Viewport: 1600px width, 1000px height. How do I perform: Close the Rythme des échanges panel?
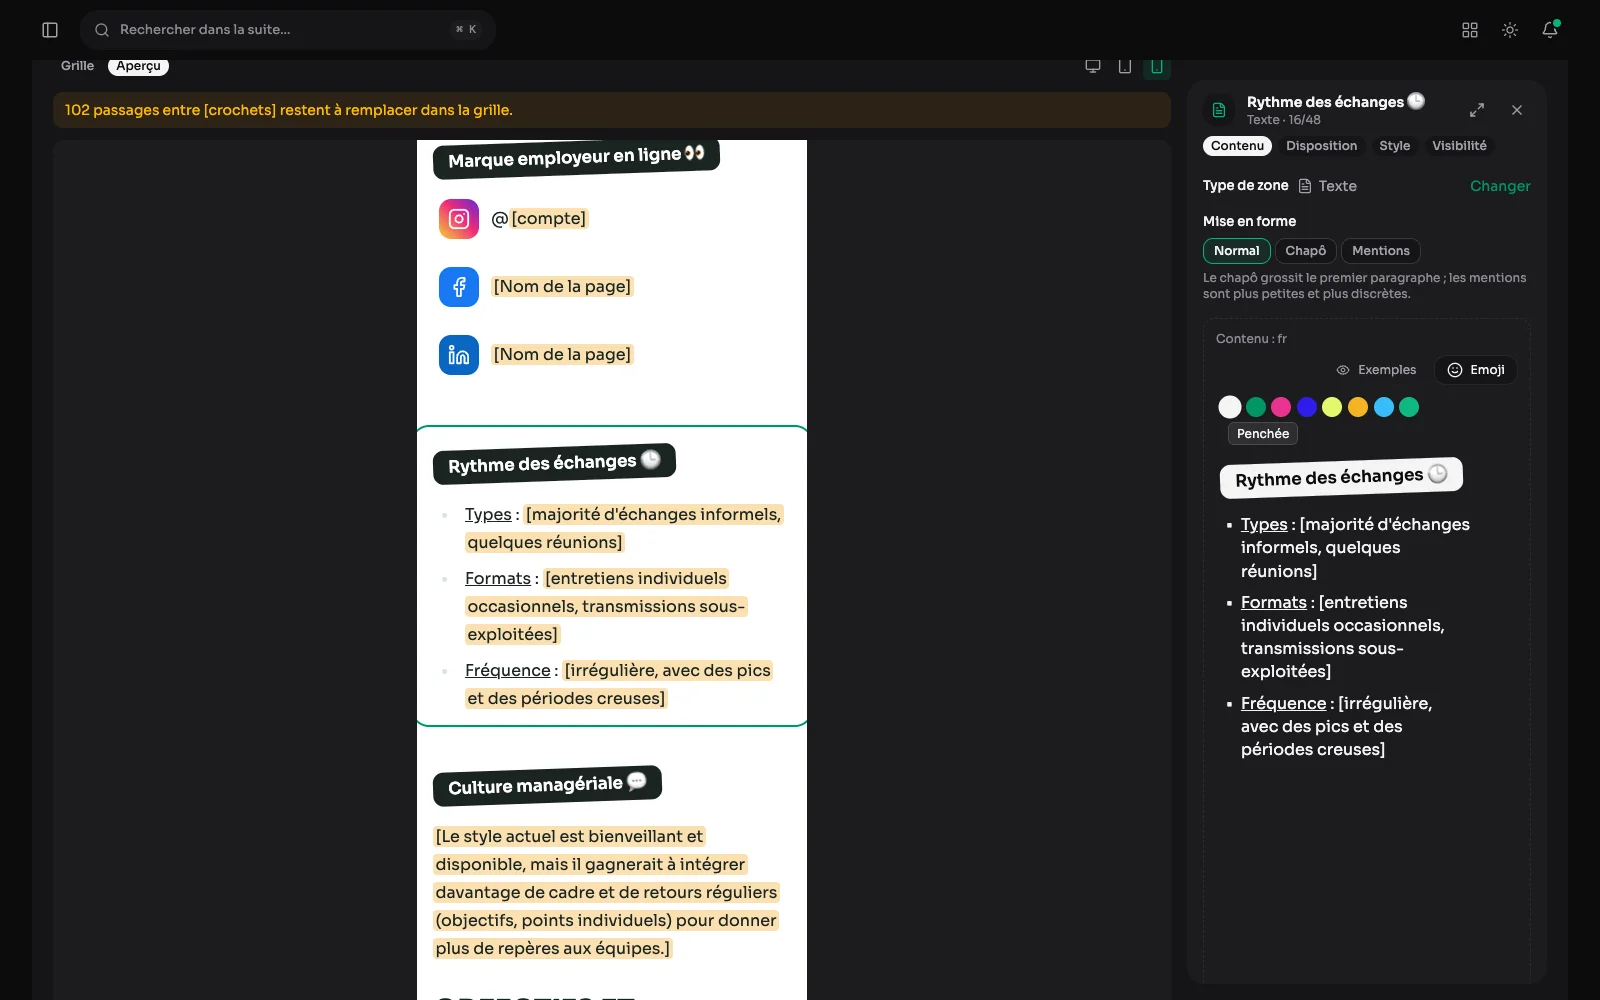tap(1517, 110)
